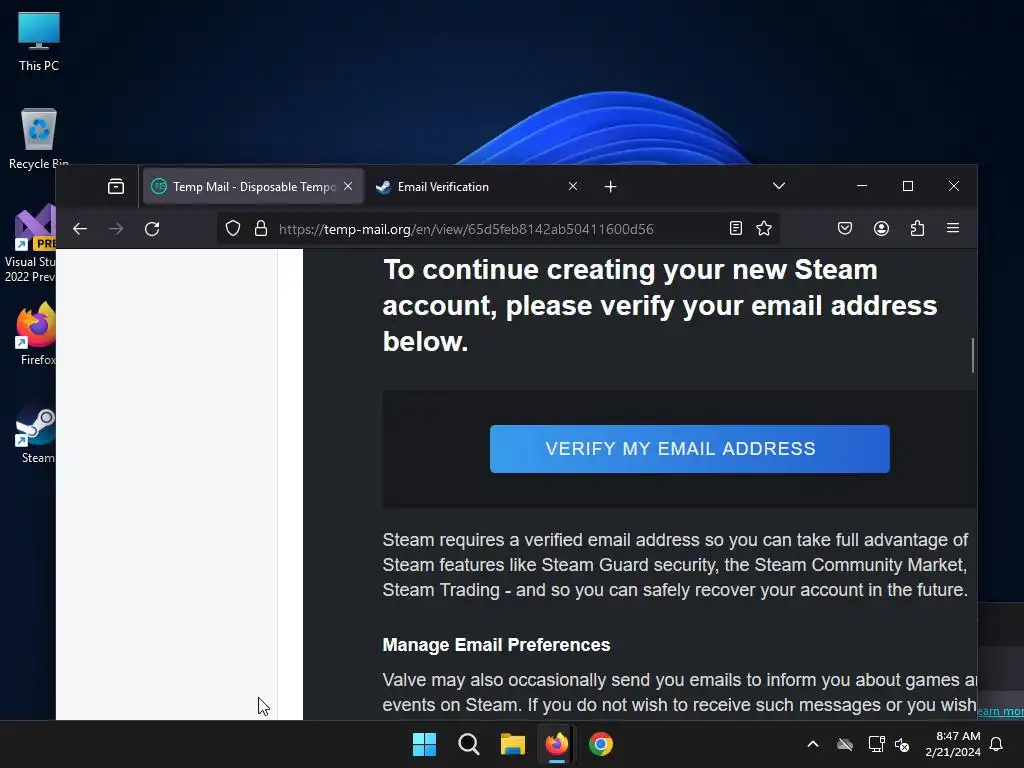Click the paragraph 'Steam requires a verified email address'
The width and height of the screenshot is (1024, 768).
pos(675,565)
